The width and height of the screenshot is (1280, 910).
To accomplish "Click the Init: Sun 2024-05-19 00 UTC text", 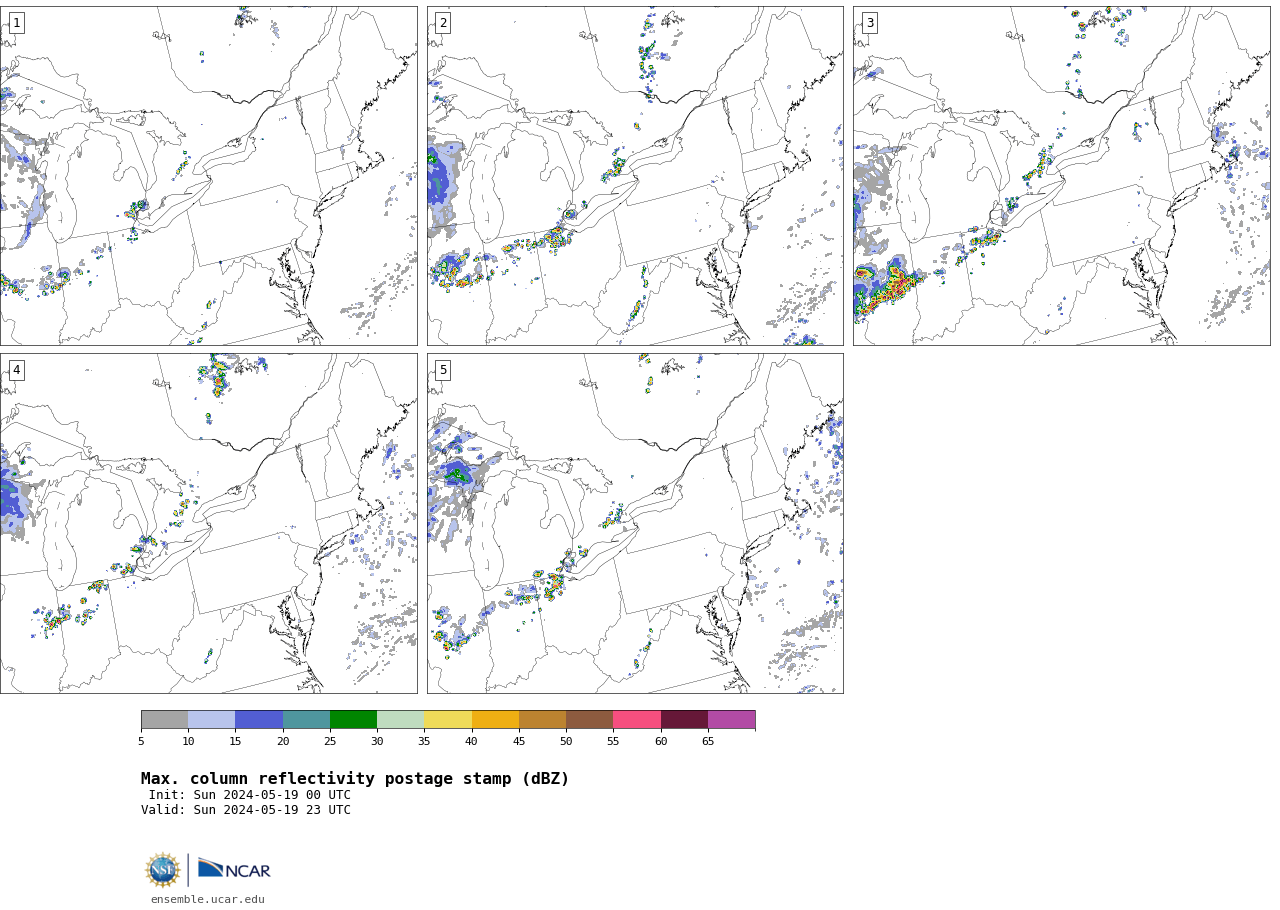I will pos(250,795).
